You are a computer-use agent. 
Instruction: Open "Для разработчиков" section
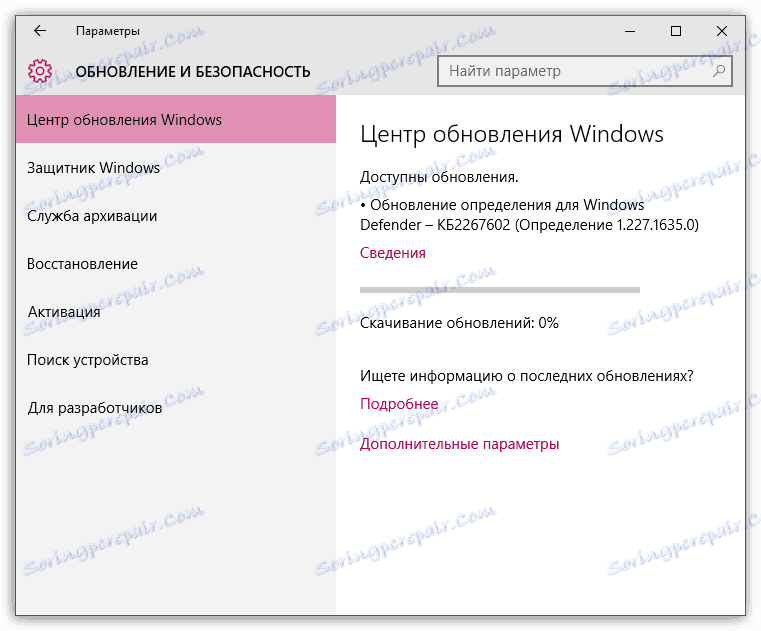tap(176, 408)
